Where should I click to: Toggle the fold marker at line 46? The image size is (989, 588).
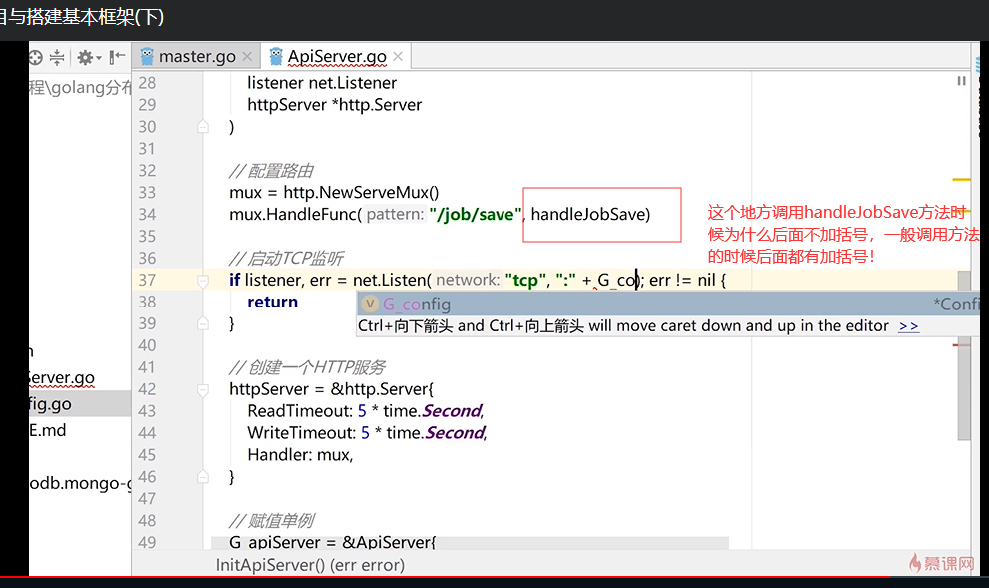point(202,476)
